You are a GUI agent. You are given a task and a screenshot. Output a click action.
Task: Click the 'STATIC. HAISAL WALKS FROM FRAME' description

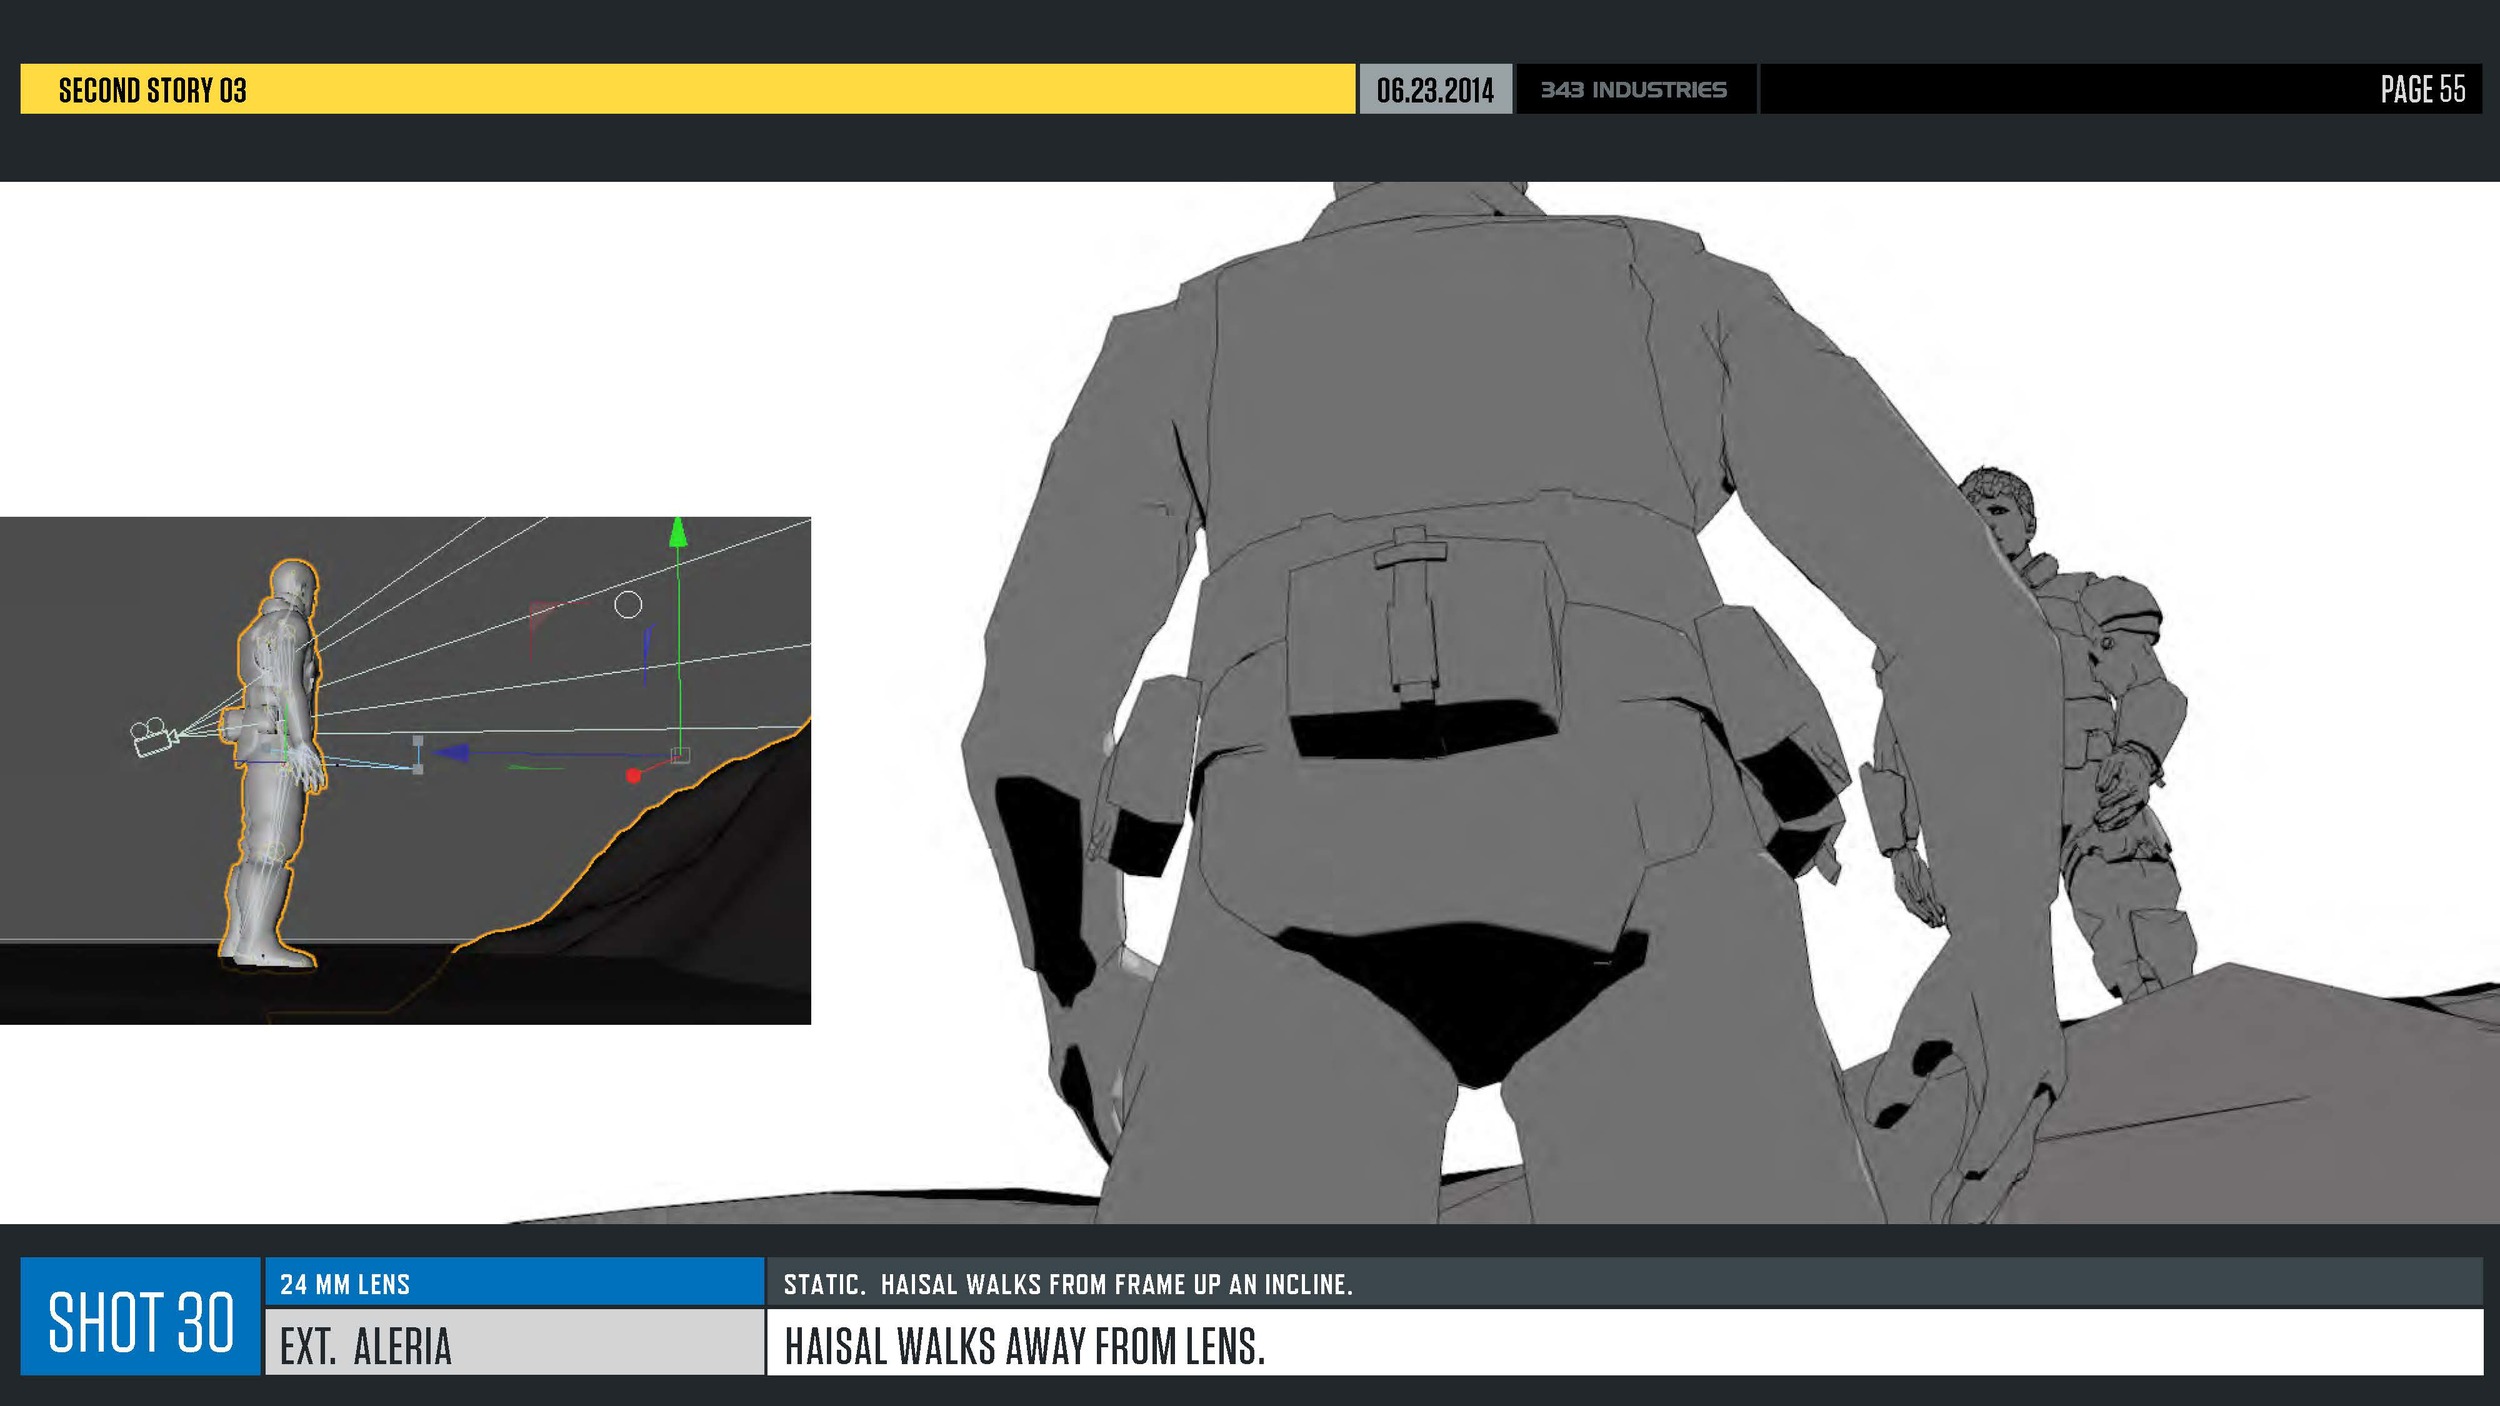(1068, 1284)
